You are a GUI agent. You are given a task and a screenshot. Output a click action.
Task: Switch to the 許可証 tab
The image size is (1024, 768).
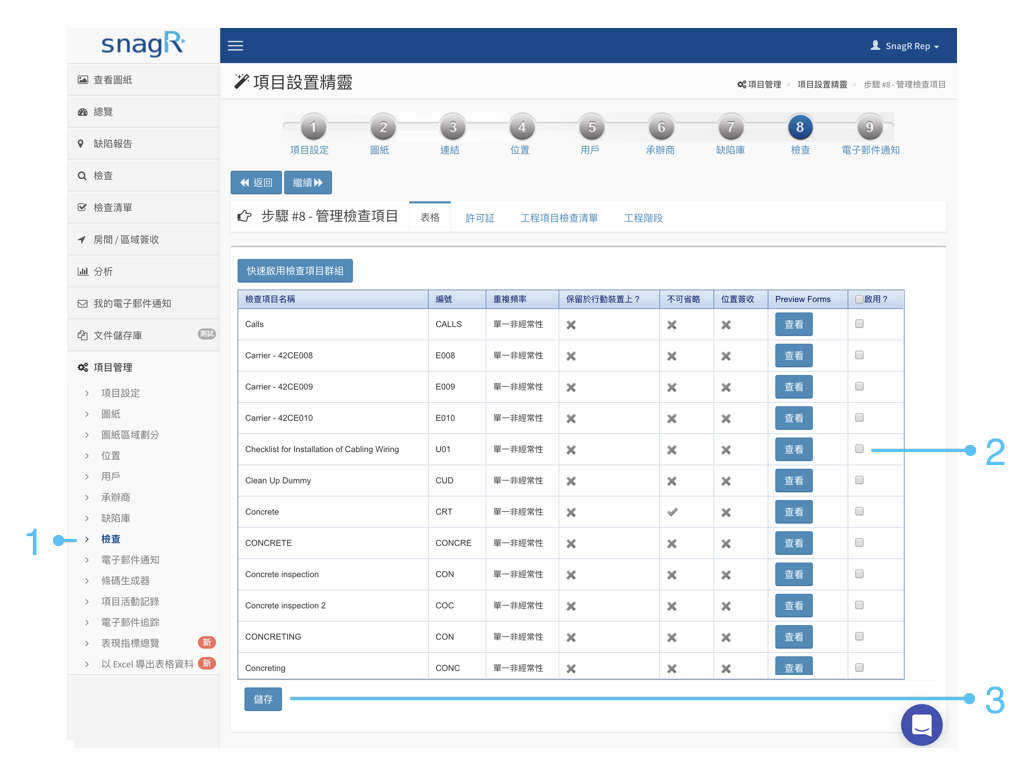(x=480, y=218)
